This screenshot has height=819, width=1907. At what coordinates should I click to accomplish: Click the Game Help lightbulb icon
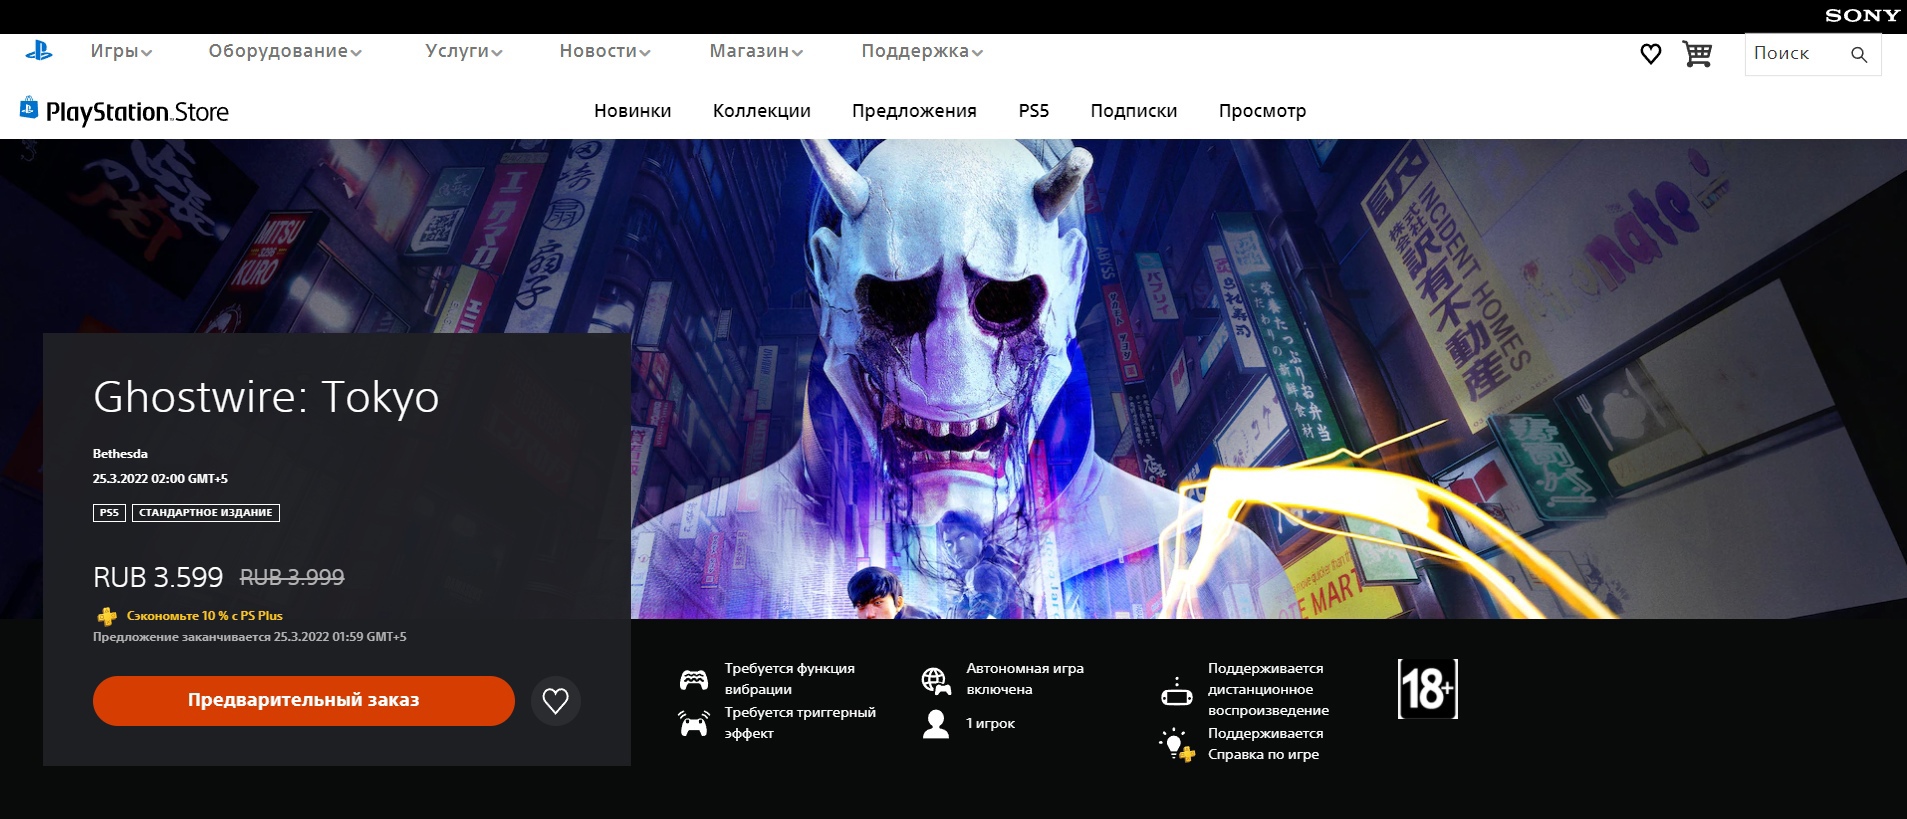(1177, 745)
